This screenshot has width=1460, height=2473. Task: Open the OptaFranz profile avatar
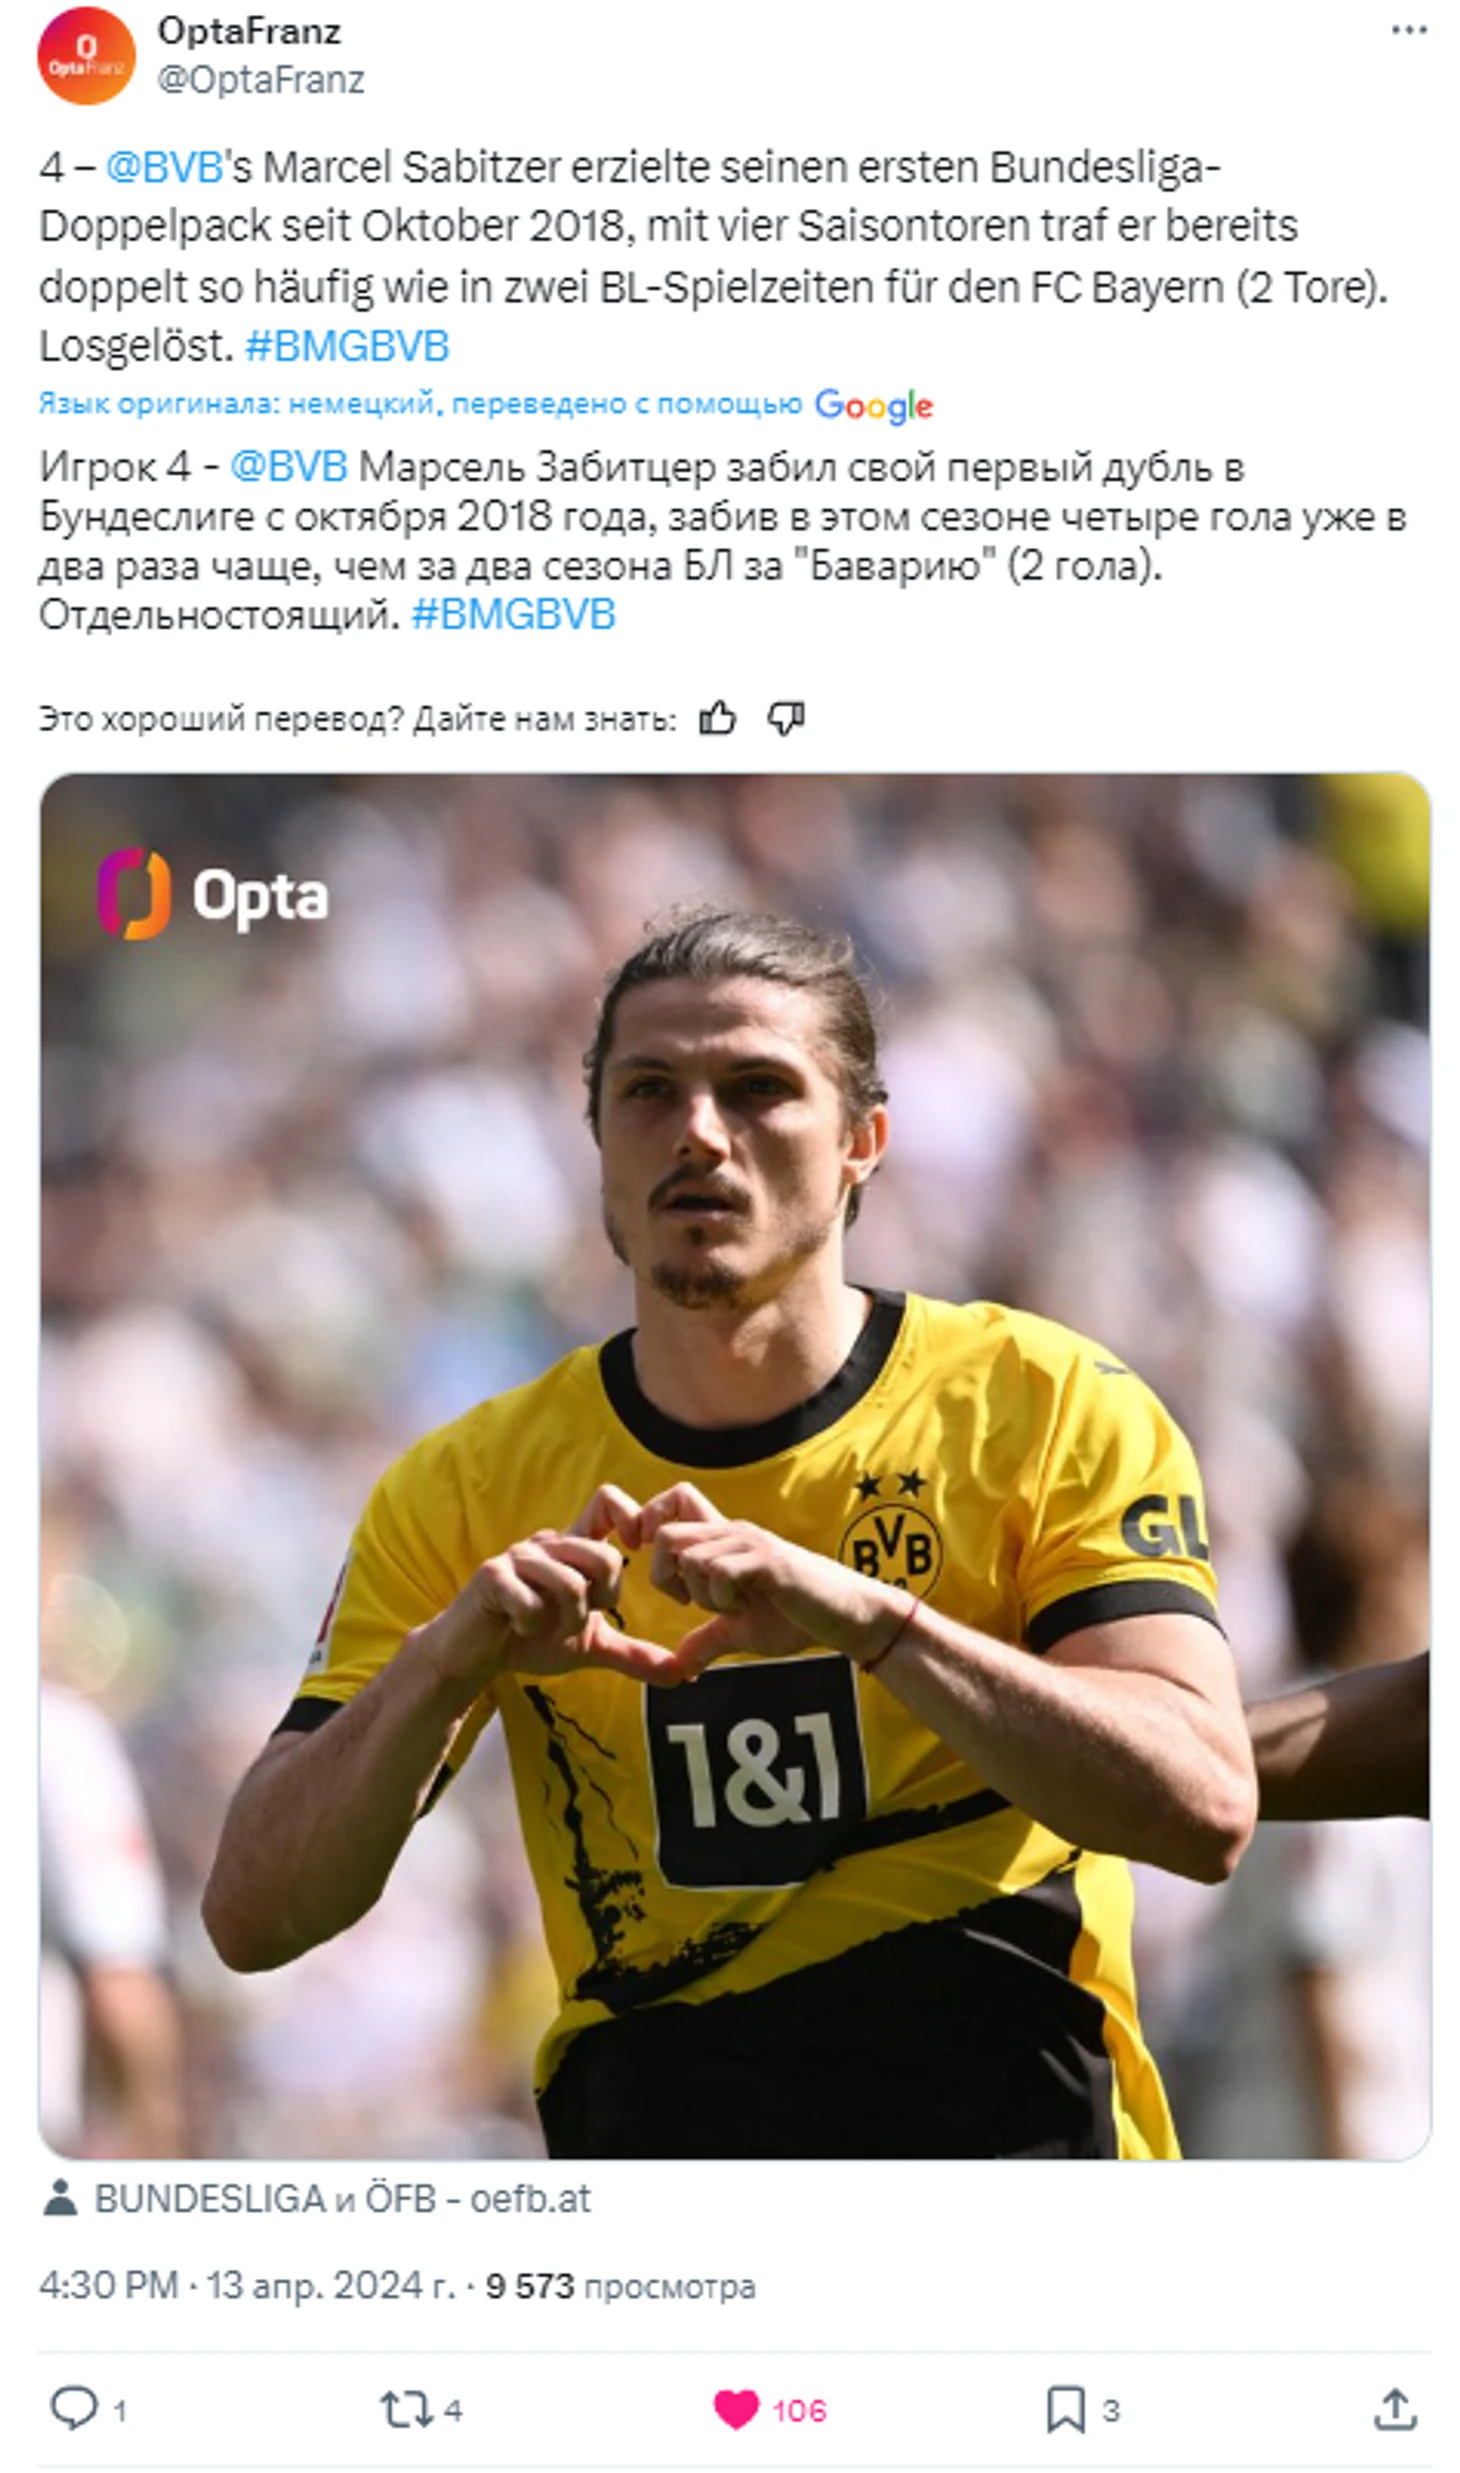tap(86, 56)
